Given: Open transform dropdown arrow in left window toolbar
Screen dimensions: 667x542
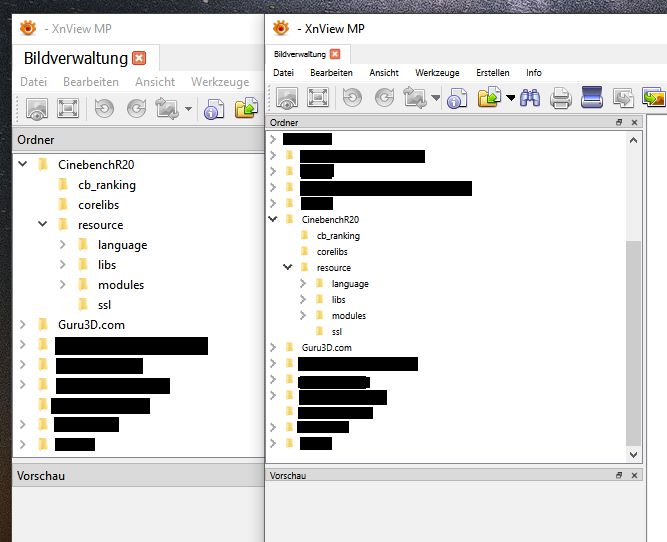Looking at the screenshot, I should [188, 109].
